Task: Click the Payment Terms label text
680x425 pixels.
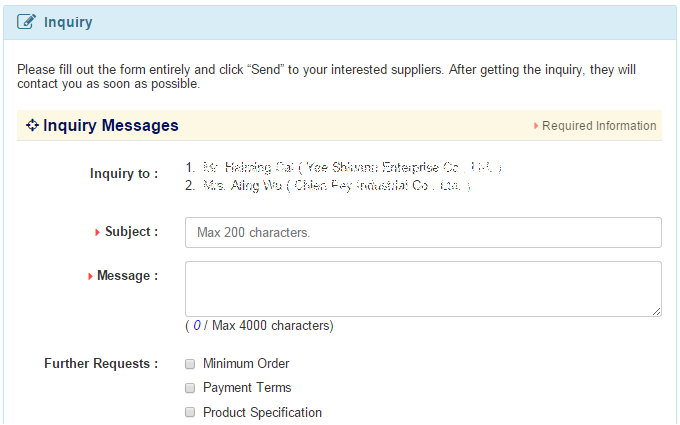Action: (x=247, y=387)
